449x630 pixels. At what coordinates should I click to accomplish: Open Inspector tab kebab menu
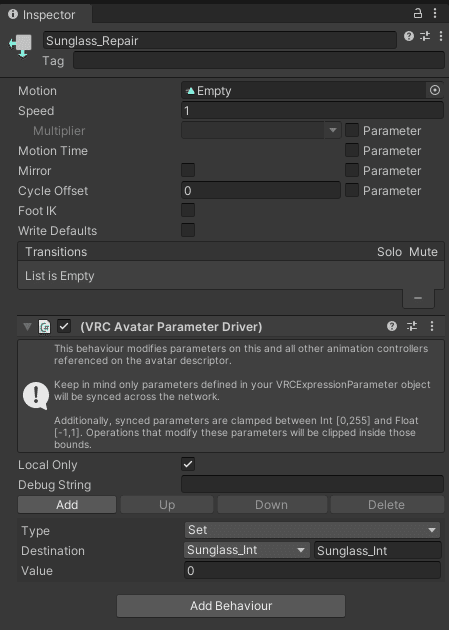click(435, 14)
